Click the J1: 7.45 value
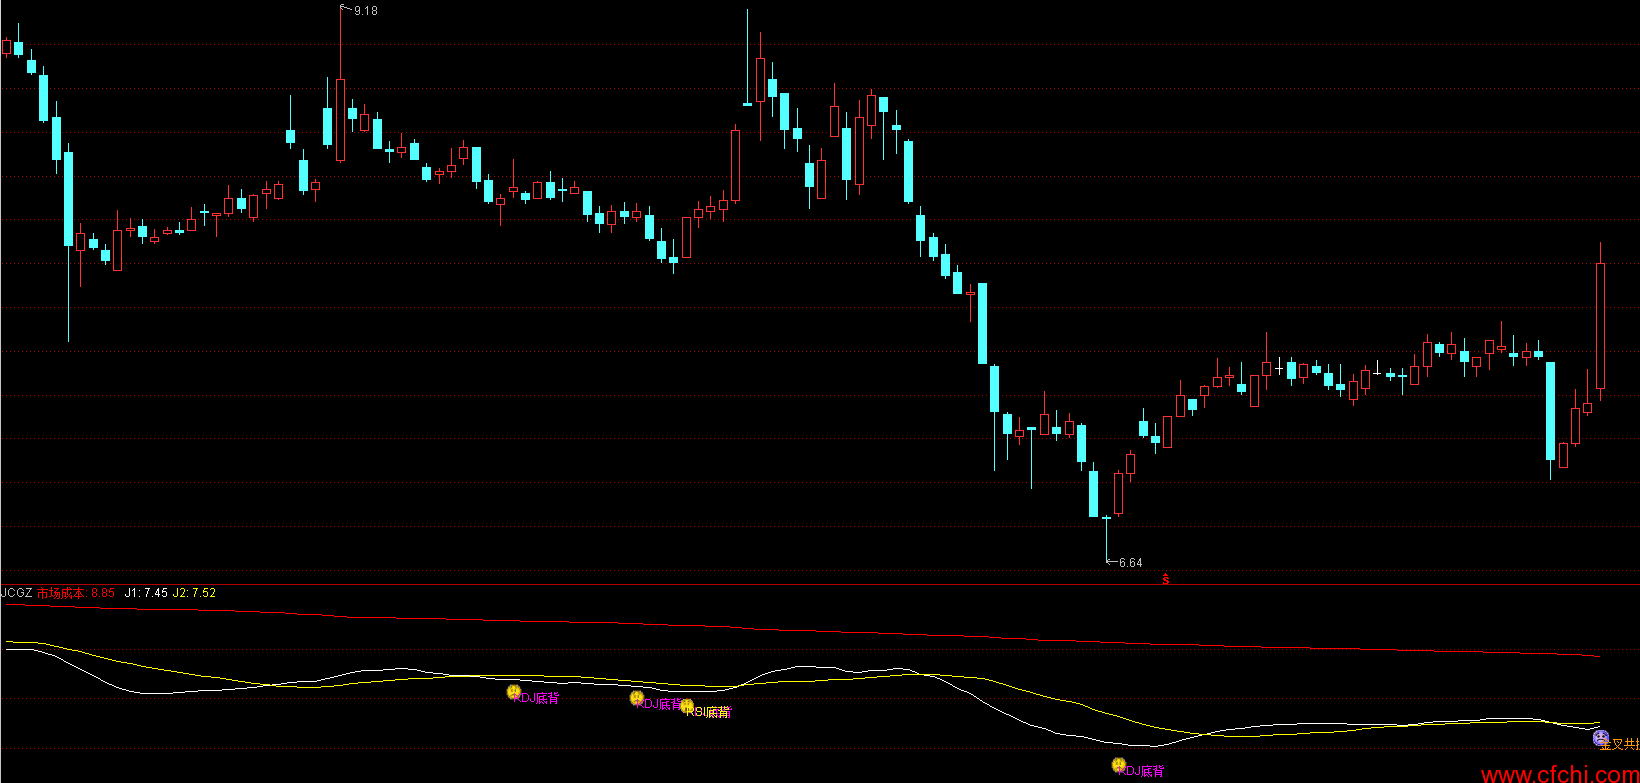The image size is (1640, 783). 146,593
